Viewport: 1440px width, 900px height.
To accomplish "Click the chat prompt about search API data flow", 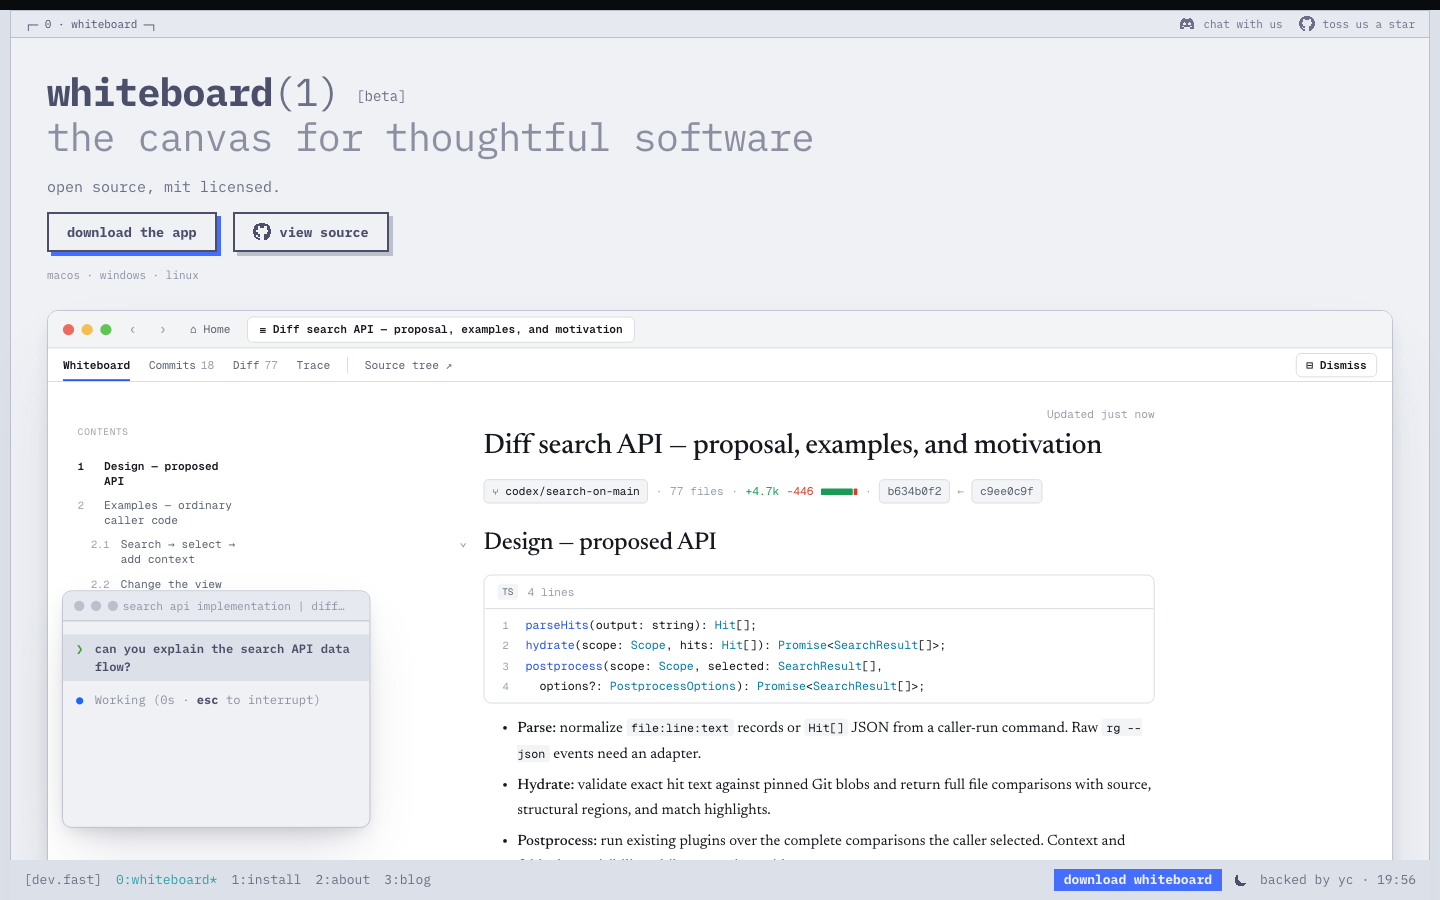I will point(216,658).
